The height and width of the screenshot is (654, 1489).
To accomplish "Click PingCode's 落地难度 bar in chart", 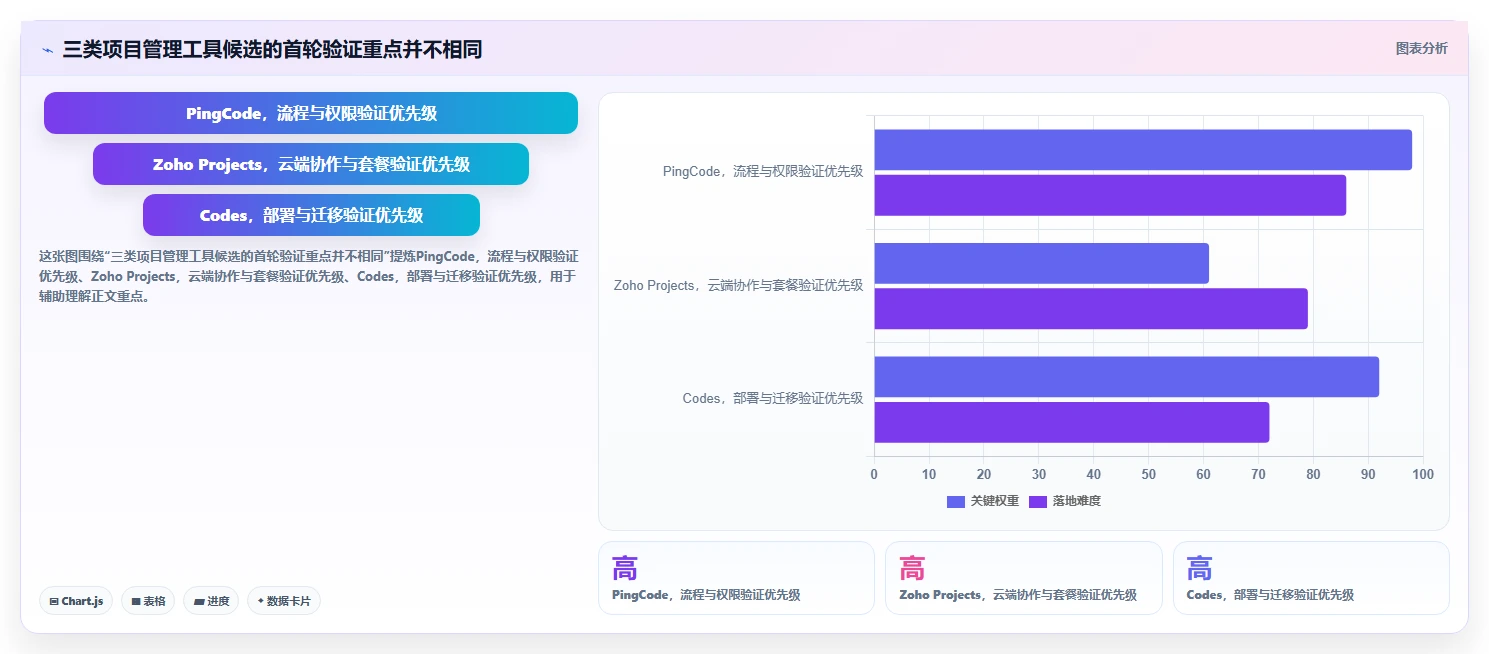I will pyautogui.click(x=1110, y=195).
